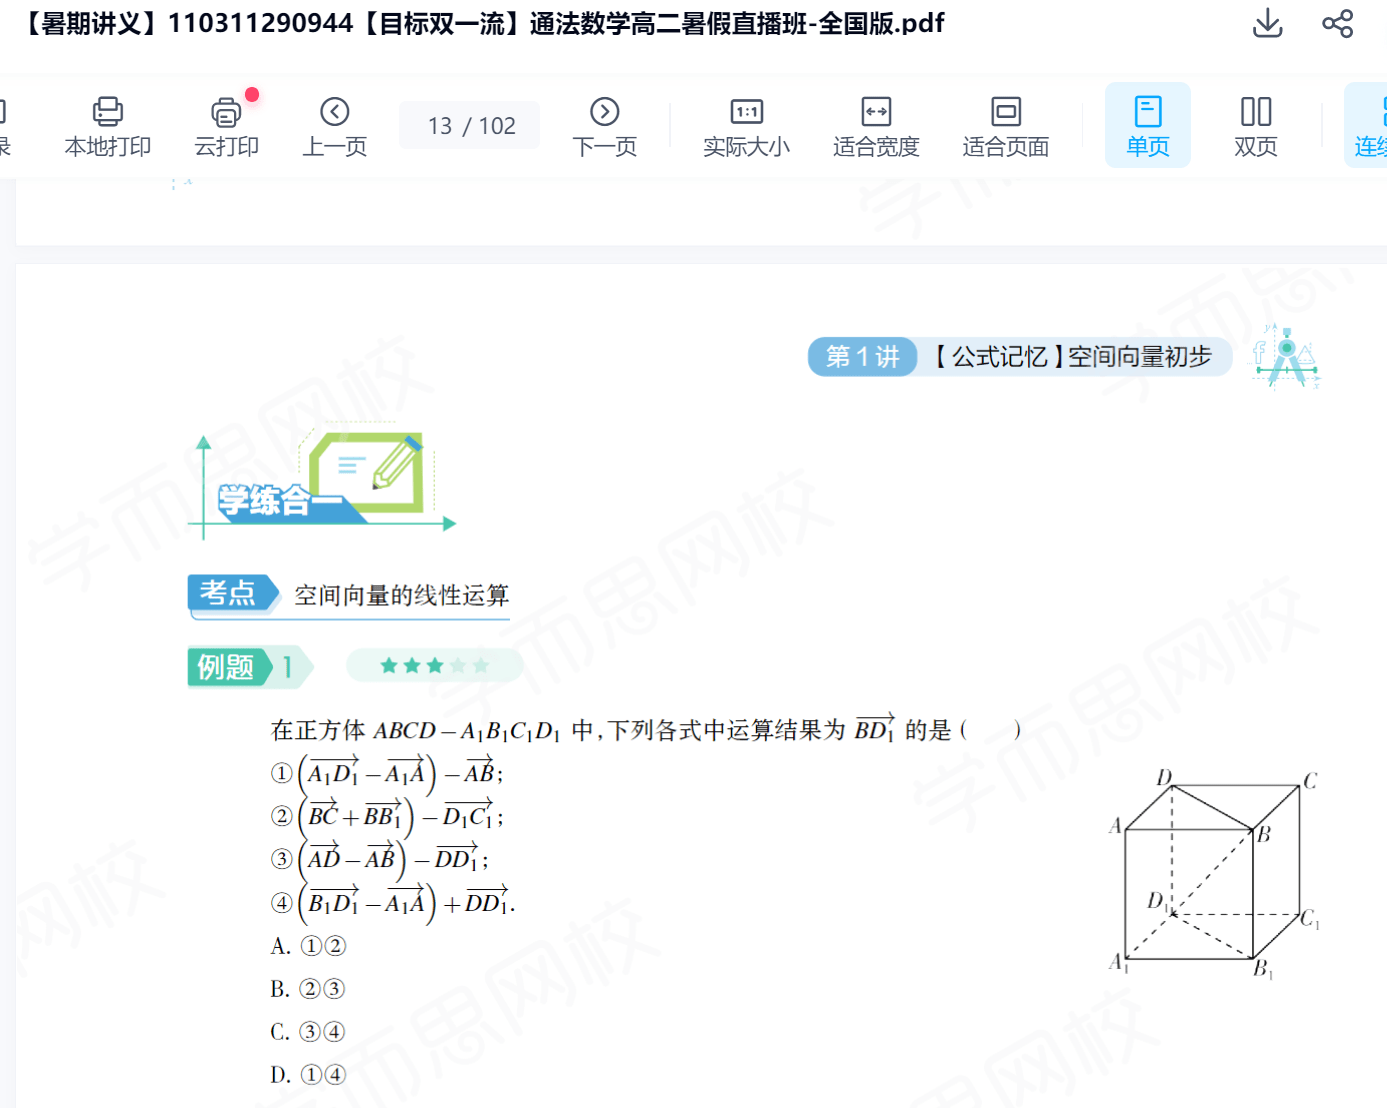Click the text 空间向量的线性运算
The height and width of the screenshot is (1108, 1387).
point(402,596)
